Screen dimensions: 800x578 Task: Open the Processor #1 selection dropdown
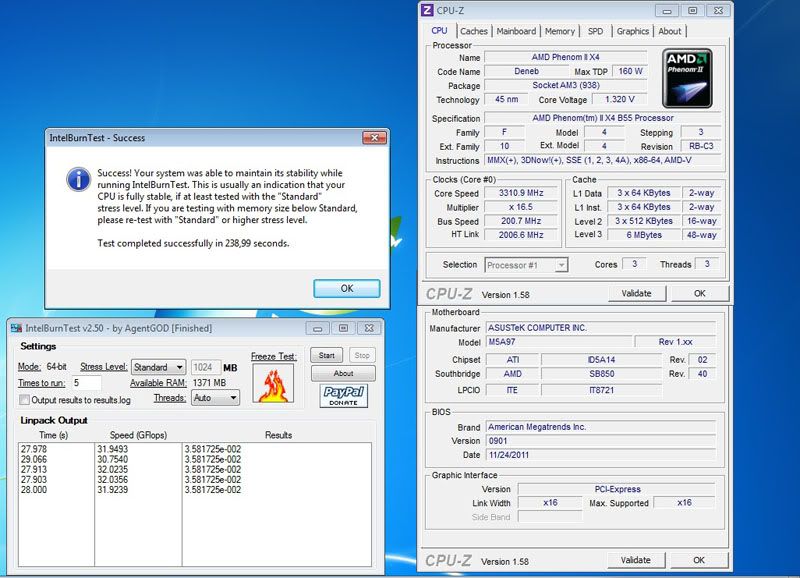[526, 265]
